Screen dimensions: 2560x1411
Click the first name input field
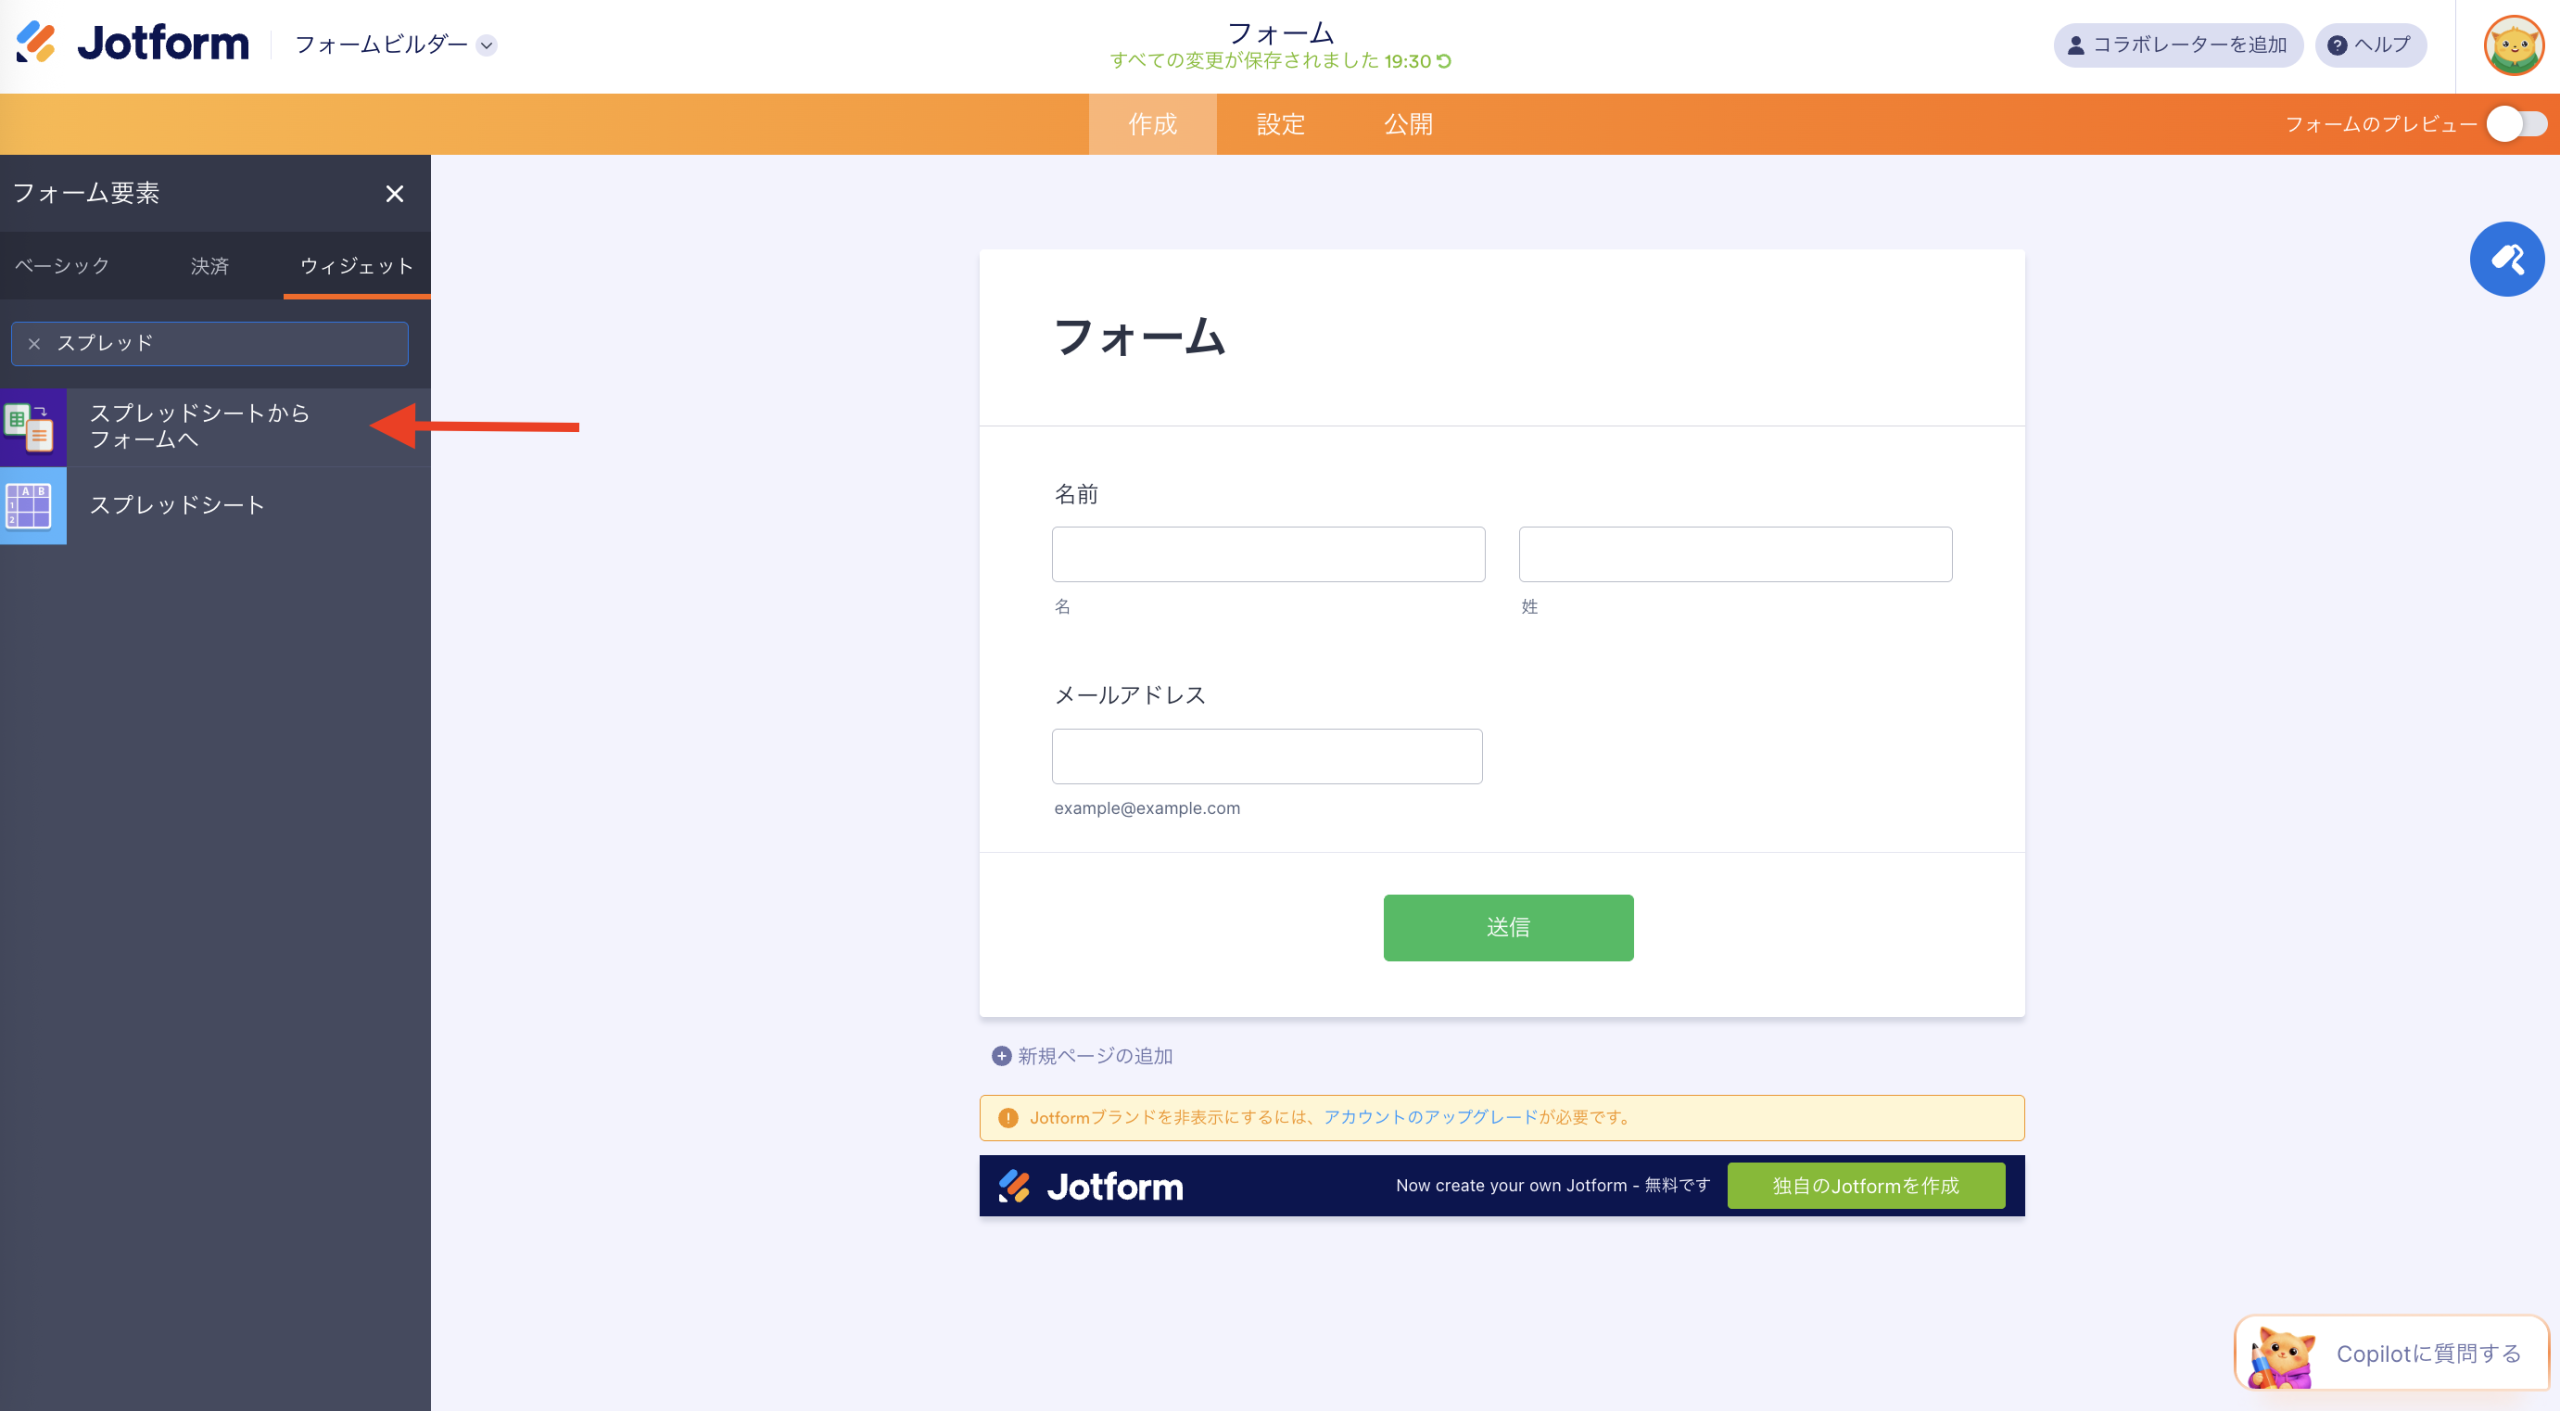coord(1267,553)
